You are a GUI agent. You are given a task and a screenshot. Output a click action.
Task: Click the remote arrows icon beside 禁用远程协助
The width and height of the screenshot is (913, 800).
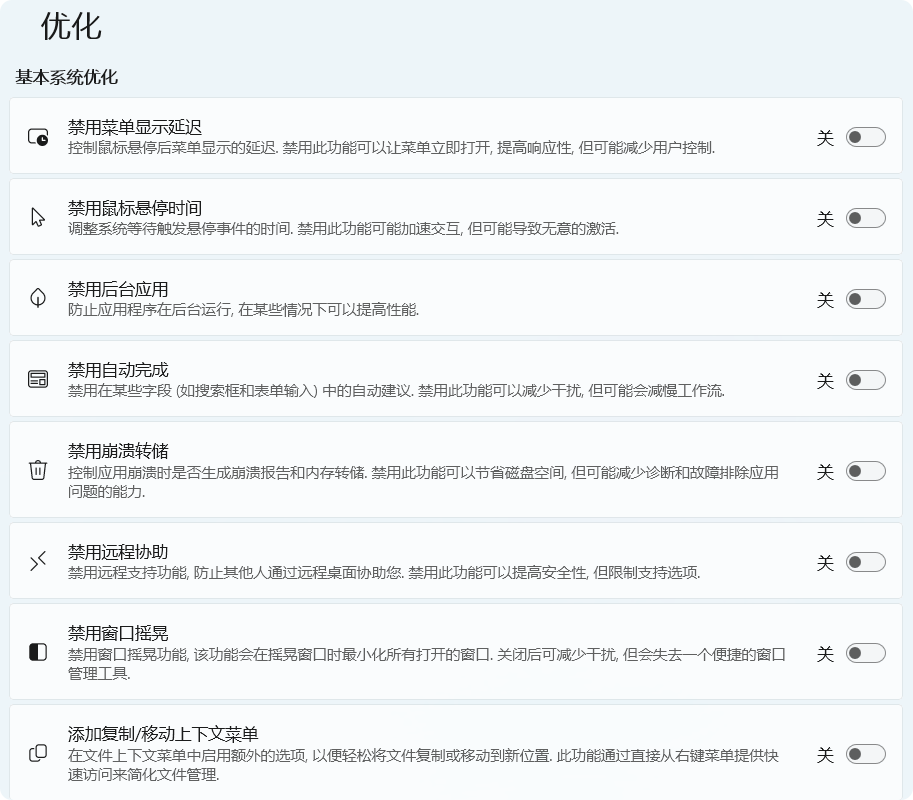coord(38,563)
